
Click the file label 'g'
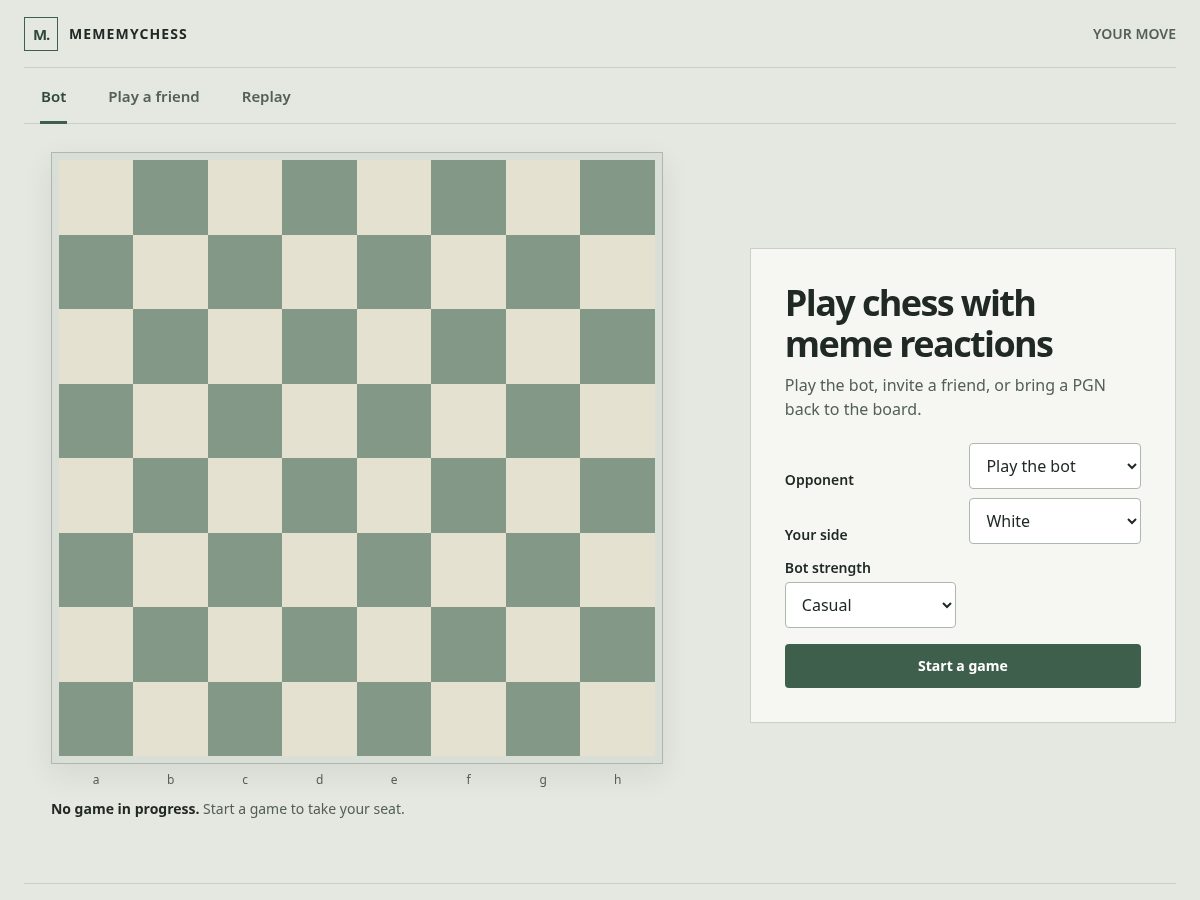pos(543,780)
